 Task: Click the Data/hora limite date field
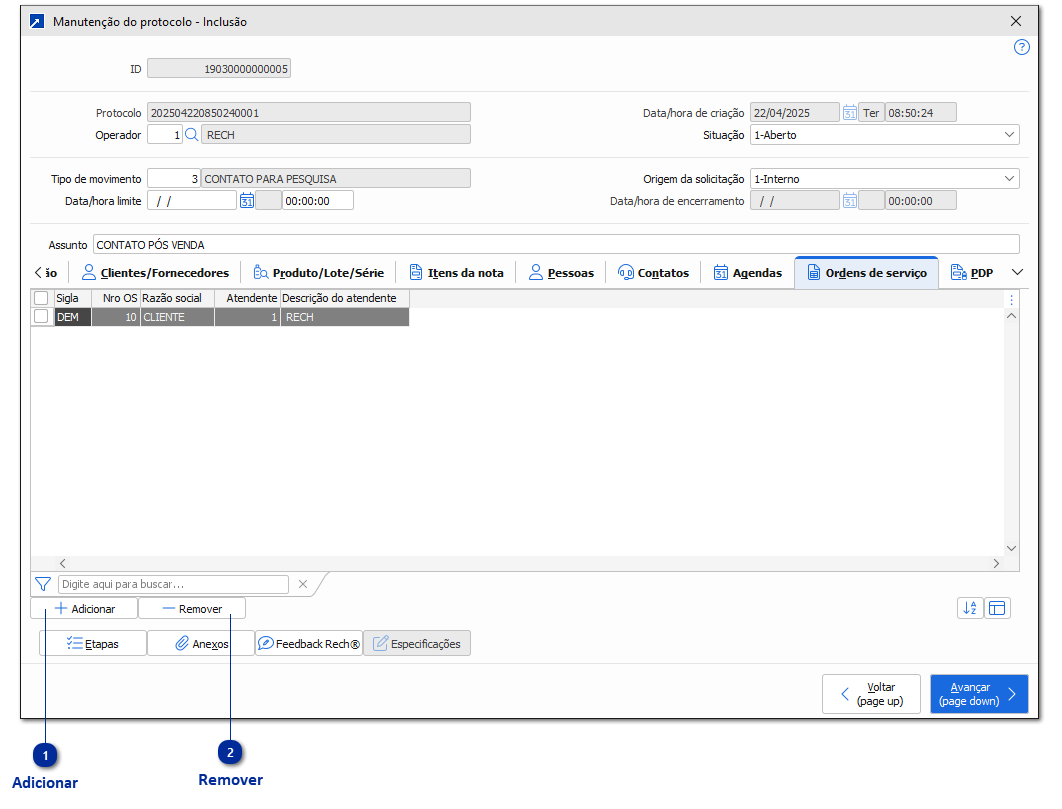[192, 201]
